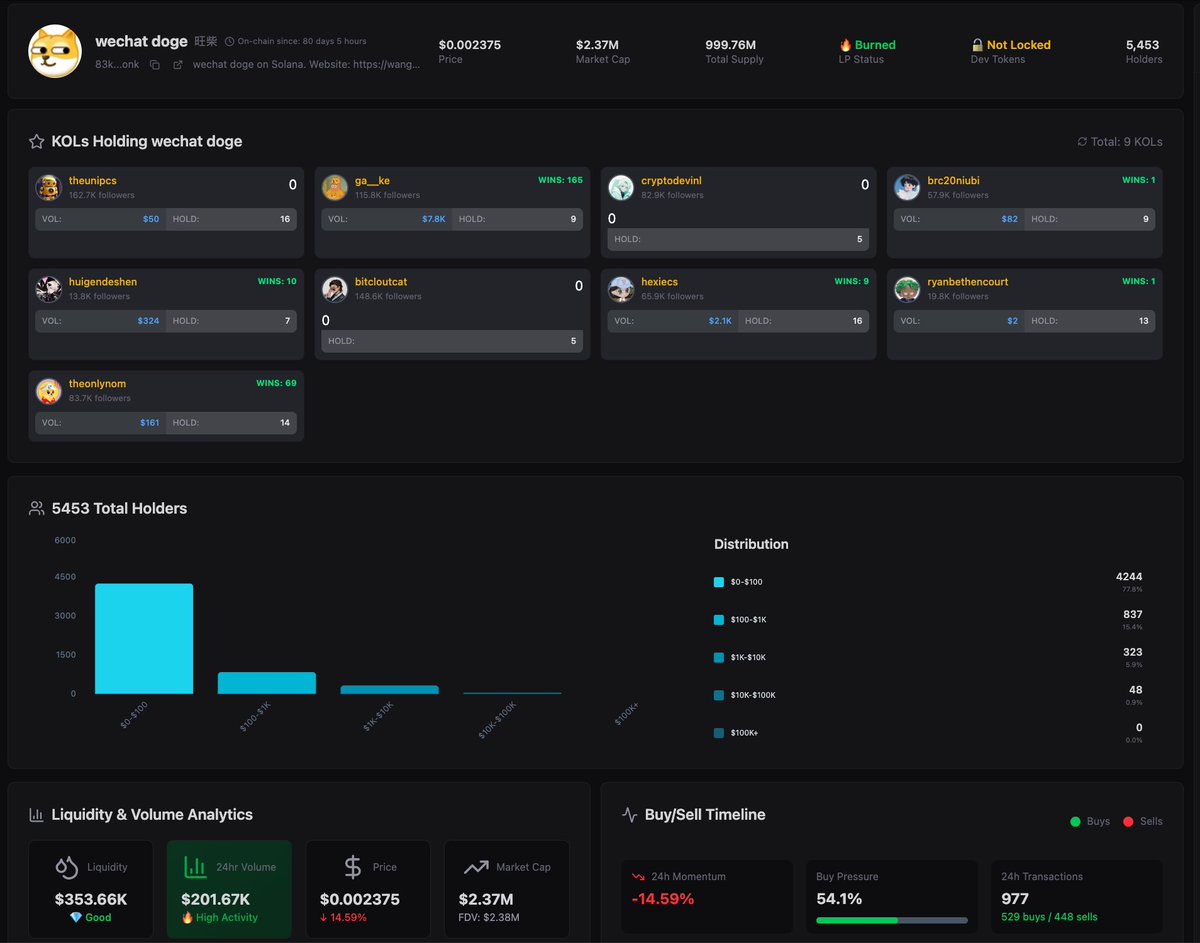Open theonlynom profile name link

coord(97,384)
